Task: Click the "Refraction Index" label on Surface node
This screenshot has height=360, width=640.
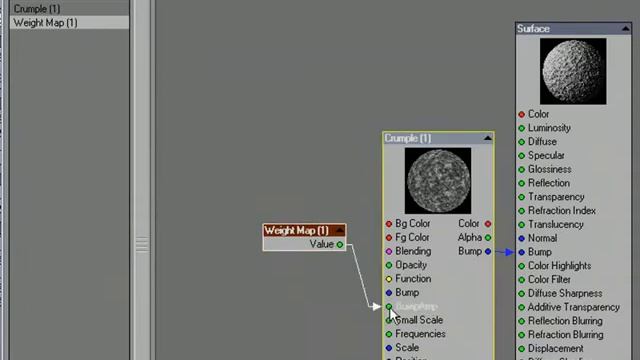Action: (x=562, y=211)
